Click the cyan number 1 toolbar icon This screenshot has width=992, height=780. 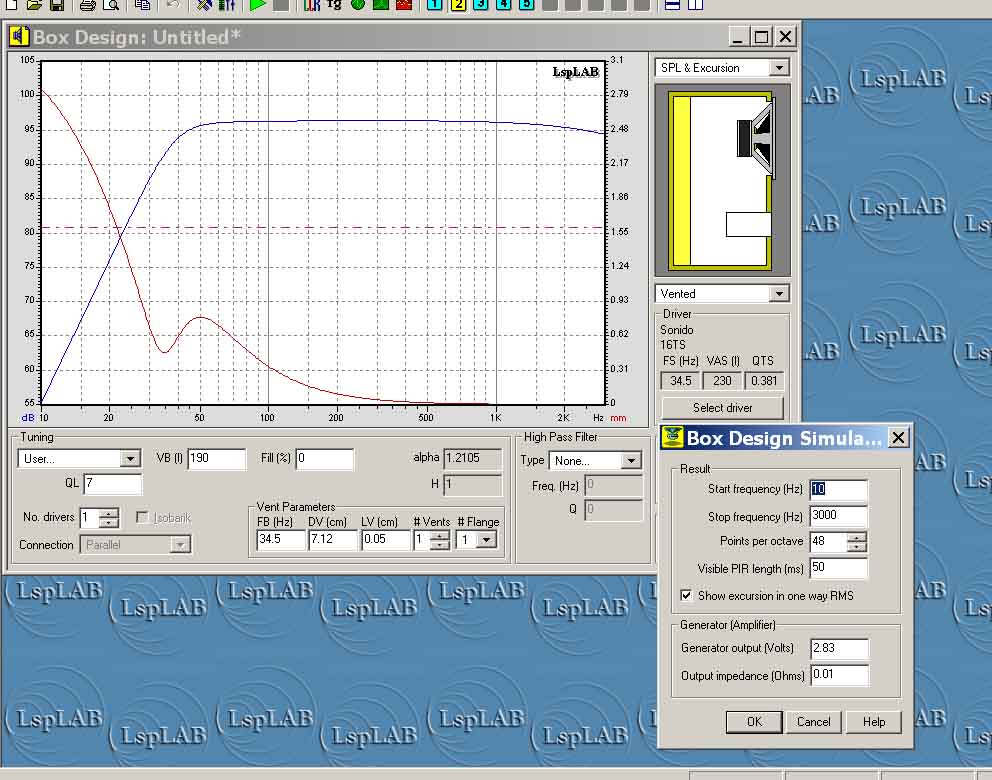[434, 5]
